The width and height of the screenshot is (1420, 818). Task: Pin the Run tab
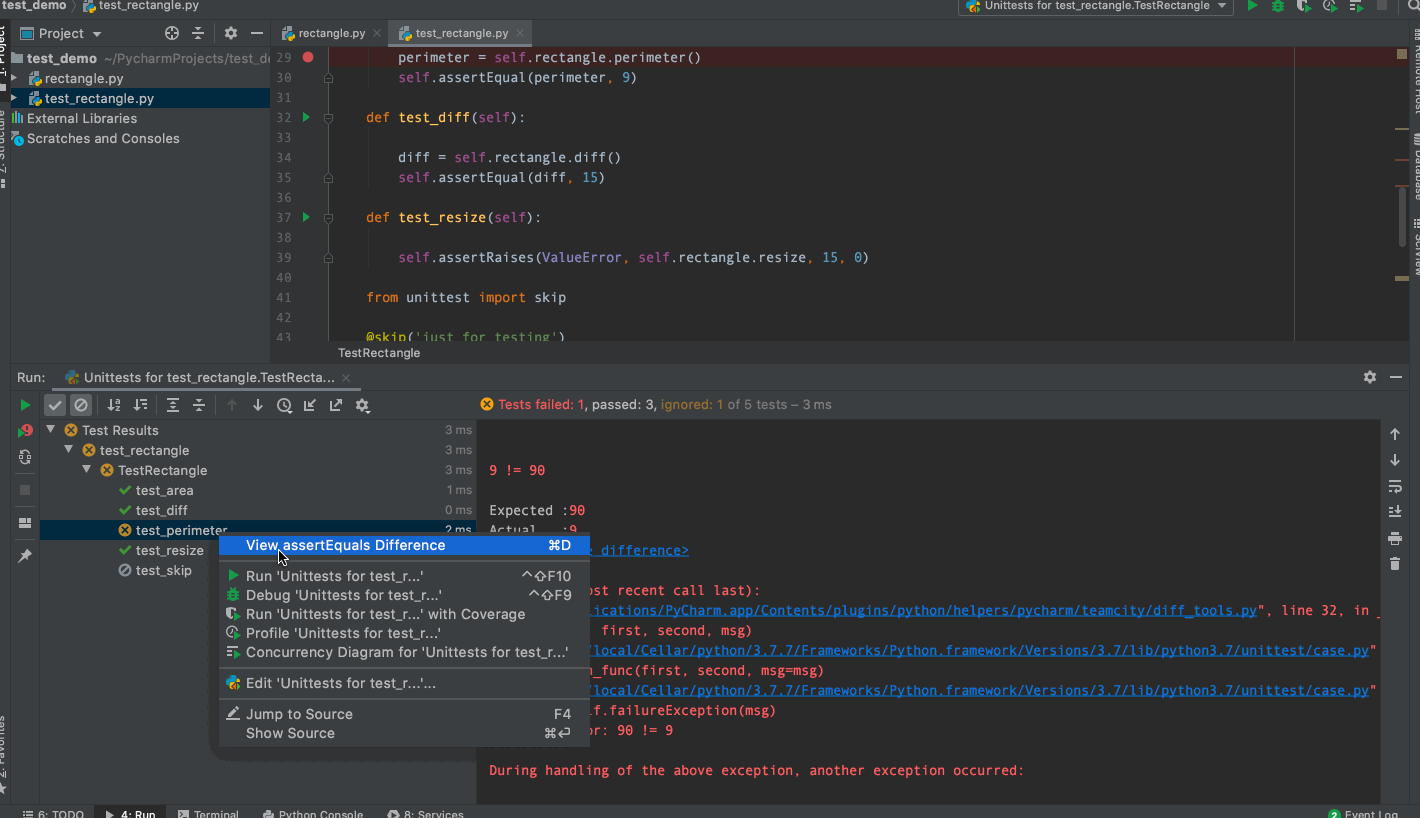[25, 555]
